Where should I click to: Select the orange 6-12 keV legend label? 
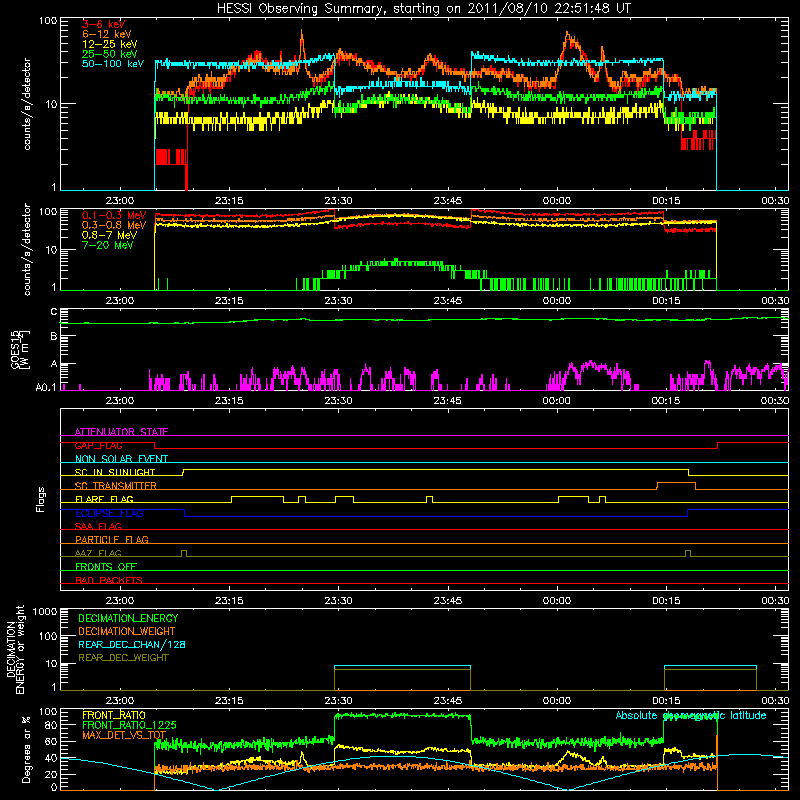(107, 34)
